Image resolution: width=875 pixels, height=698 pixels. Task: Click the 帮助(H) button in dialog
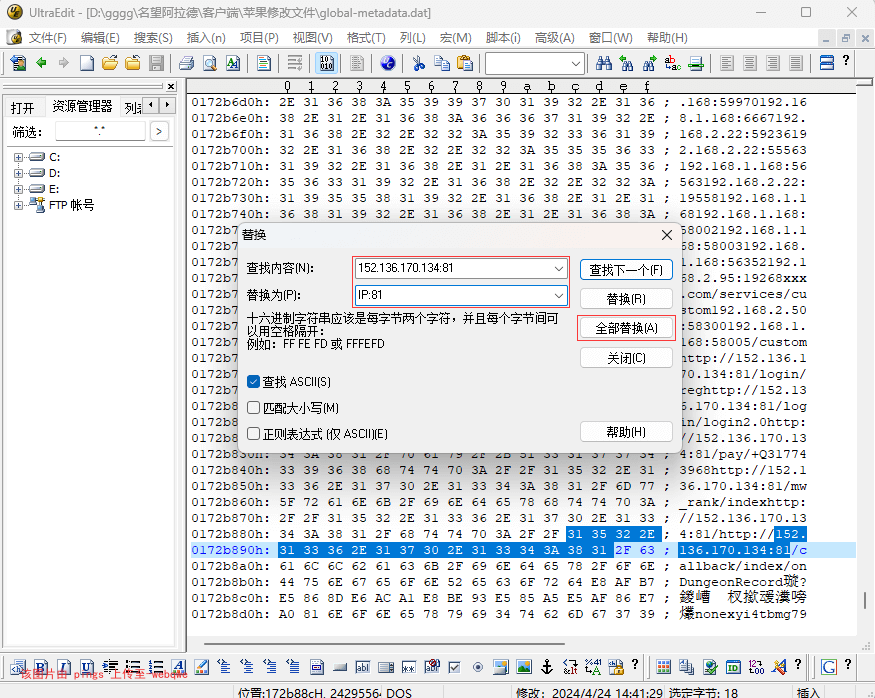(626, 432)
